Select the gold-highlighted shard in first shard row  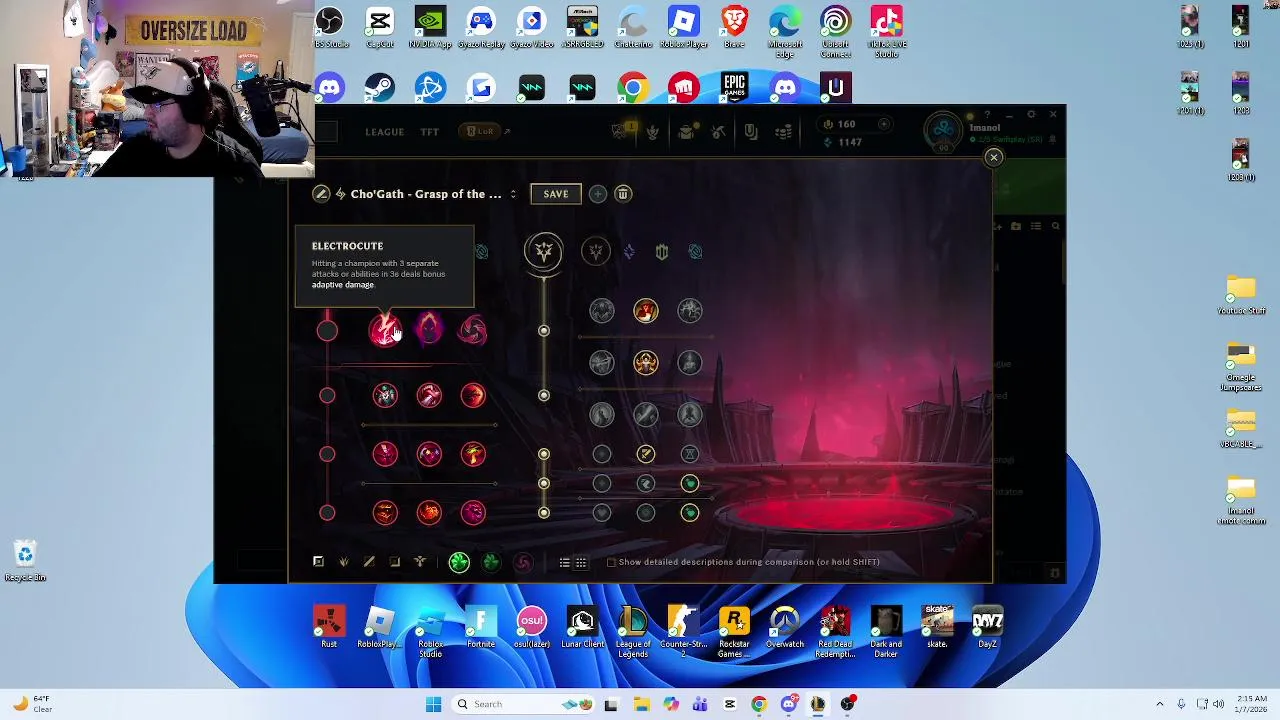[x=646, y=454]
